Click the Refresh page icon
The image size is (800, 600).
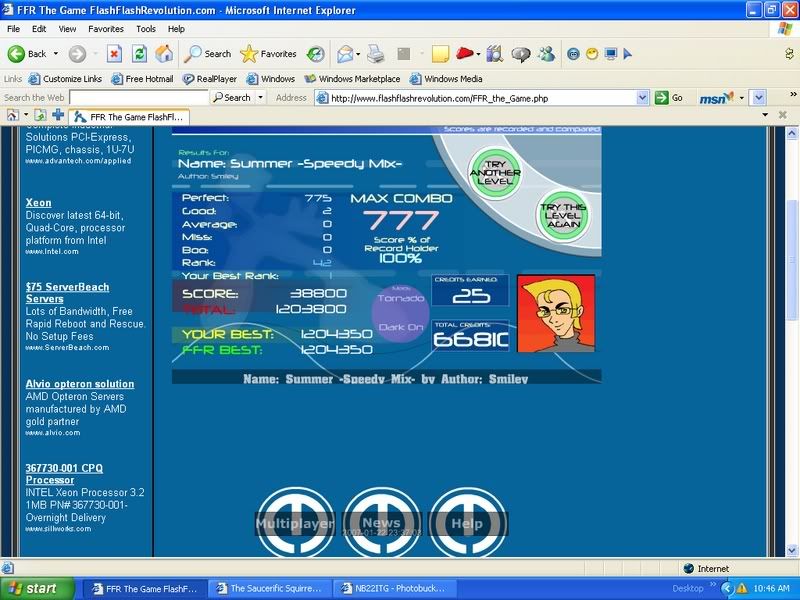pyautogui.click(x=140, y=54)
